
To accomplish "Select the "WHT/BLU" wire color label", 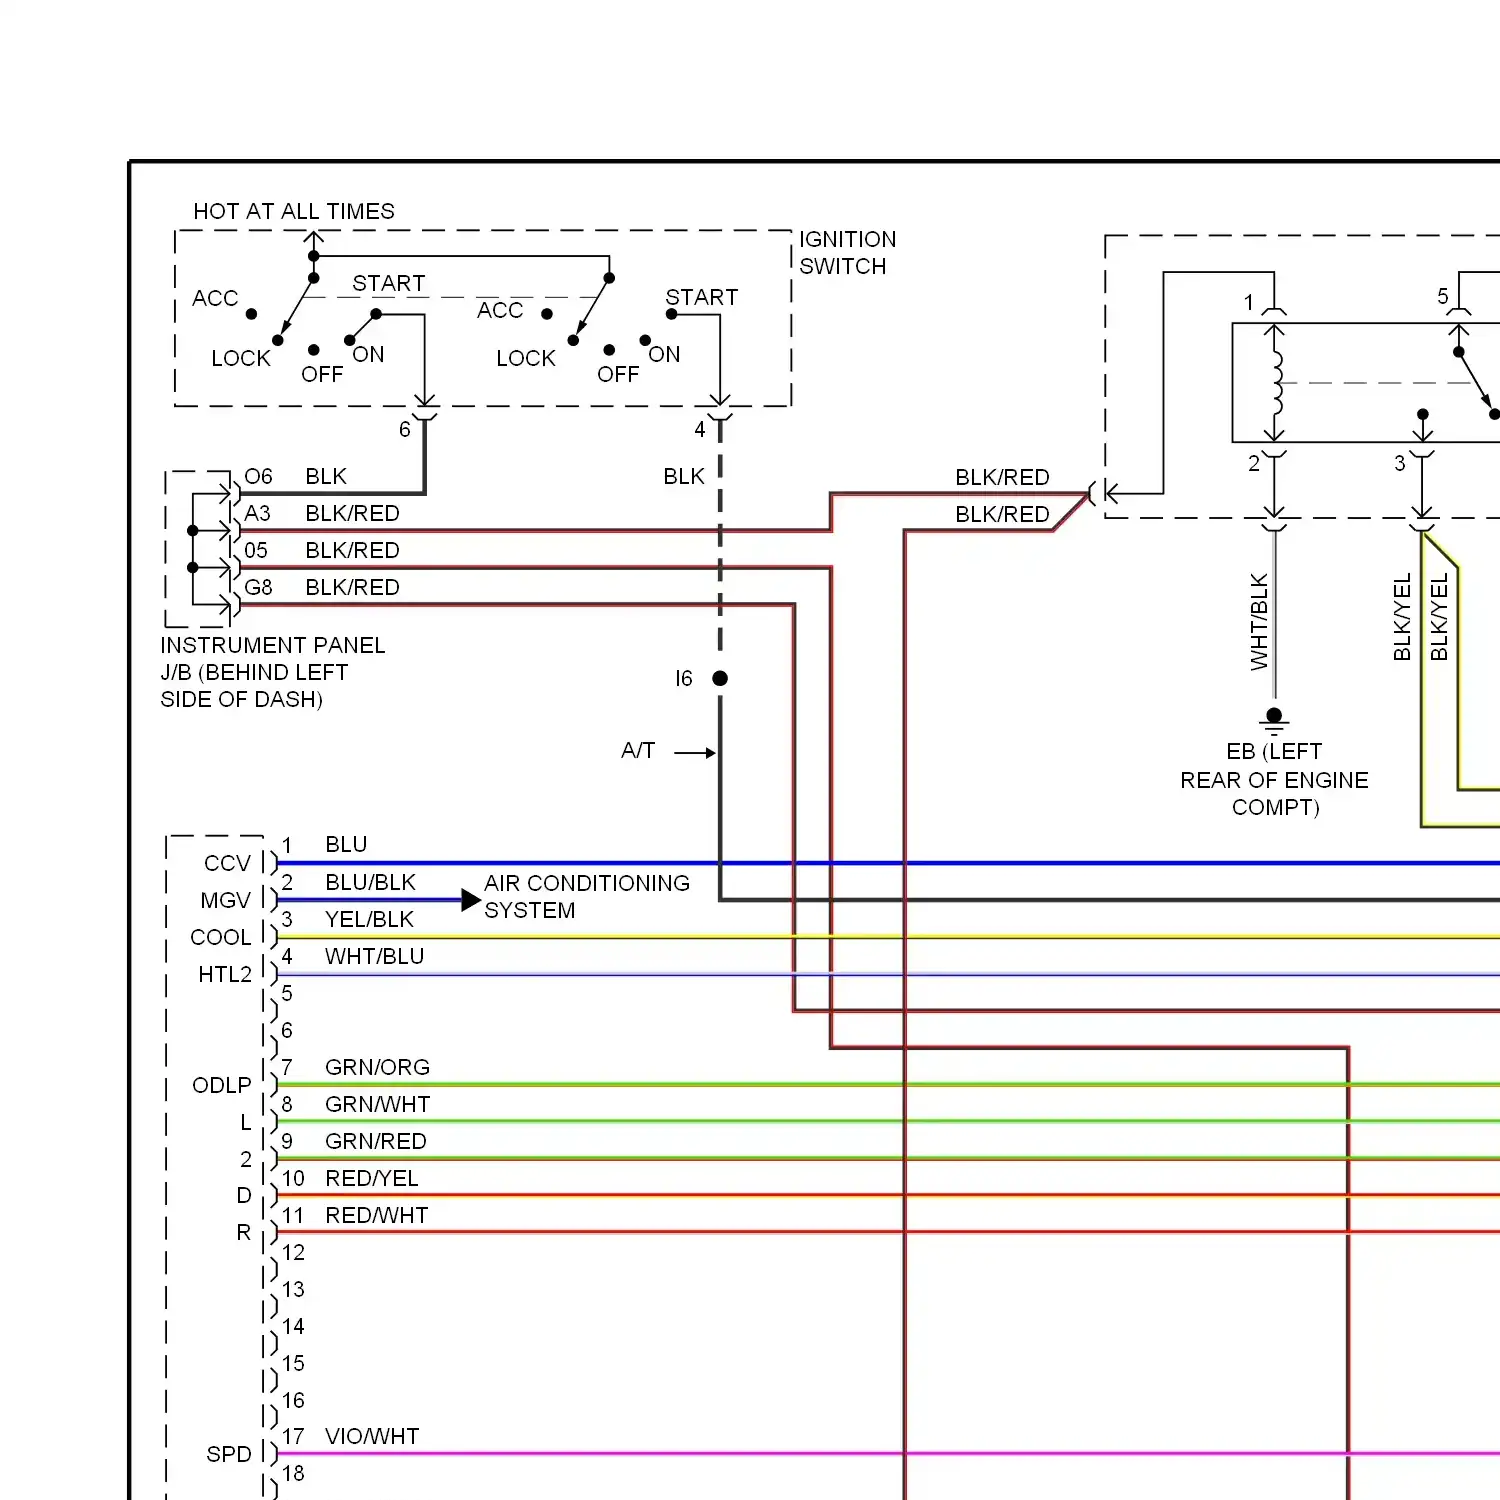I will (x=374, y=956).
